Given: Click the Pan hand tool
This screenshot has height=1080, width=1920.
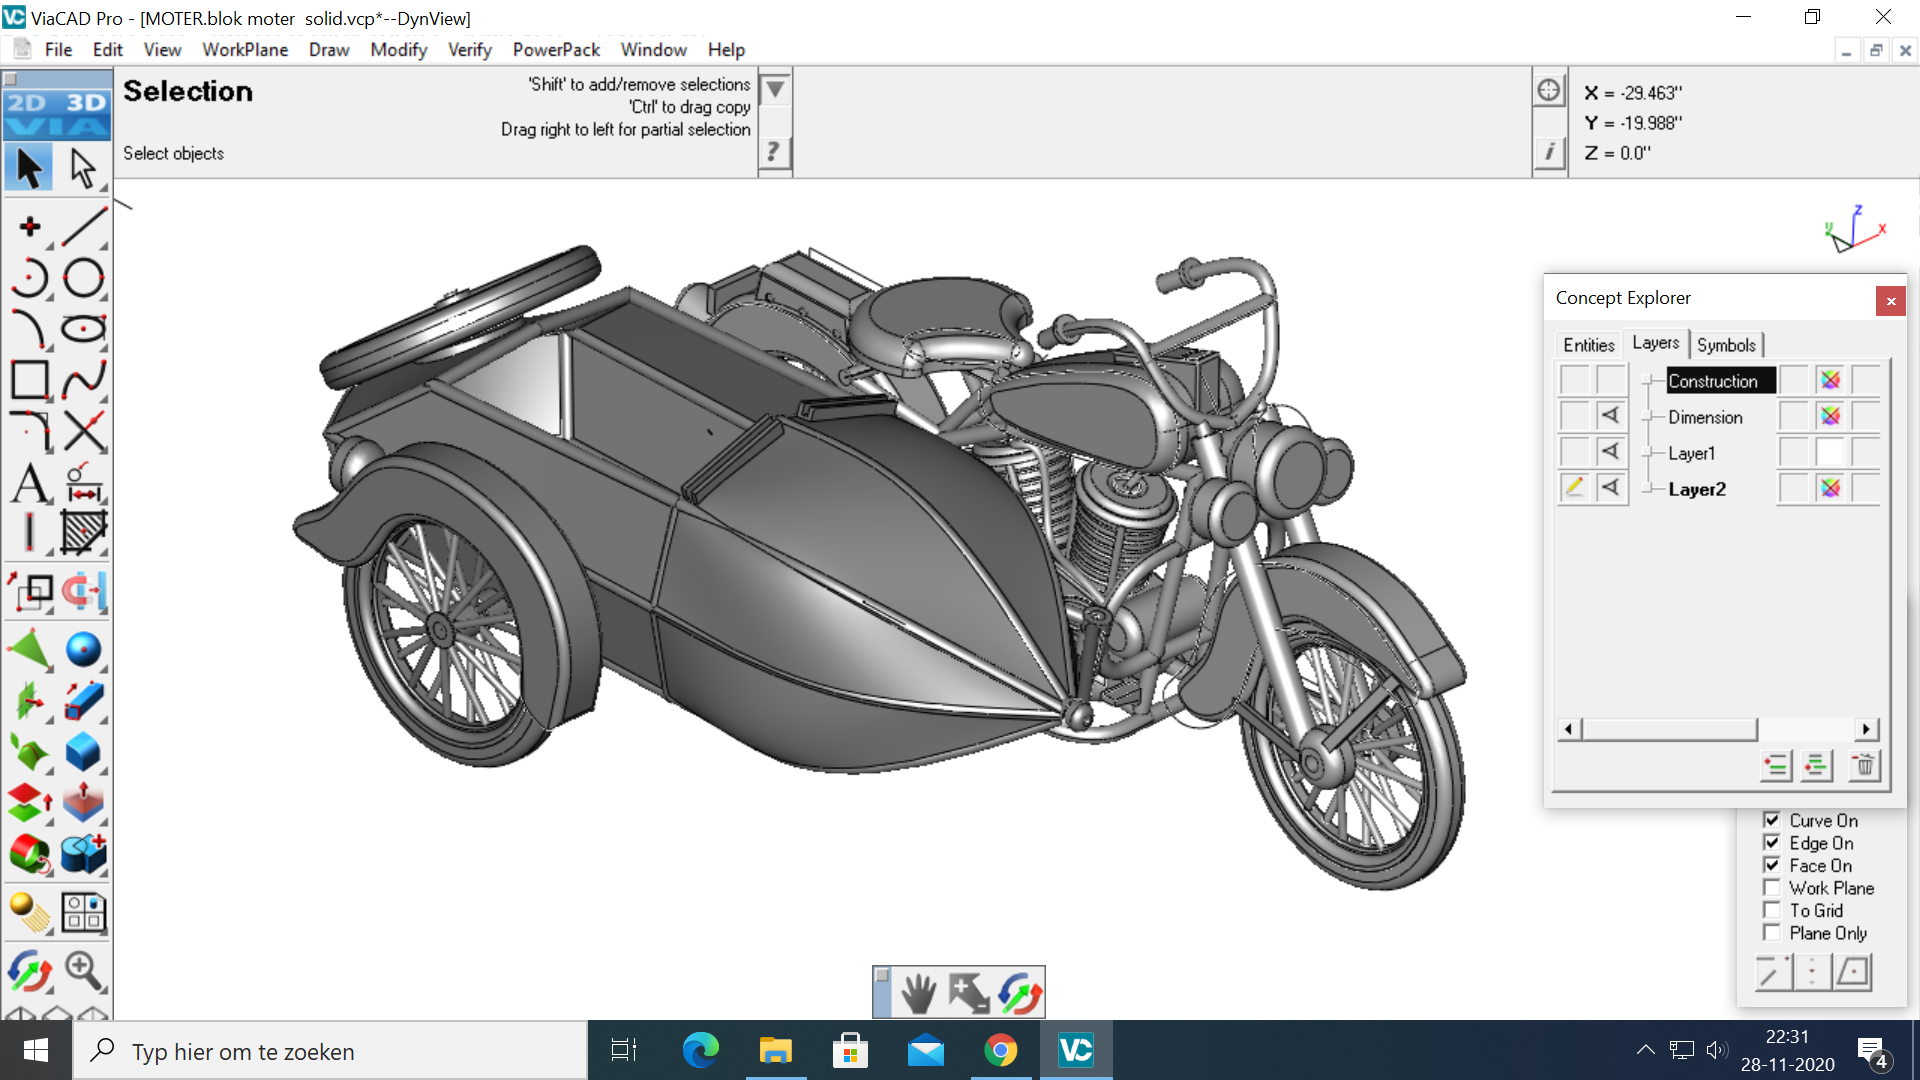Looking at the screenshot, I should pos(918,993).
